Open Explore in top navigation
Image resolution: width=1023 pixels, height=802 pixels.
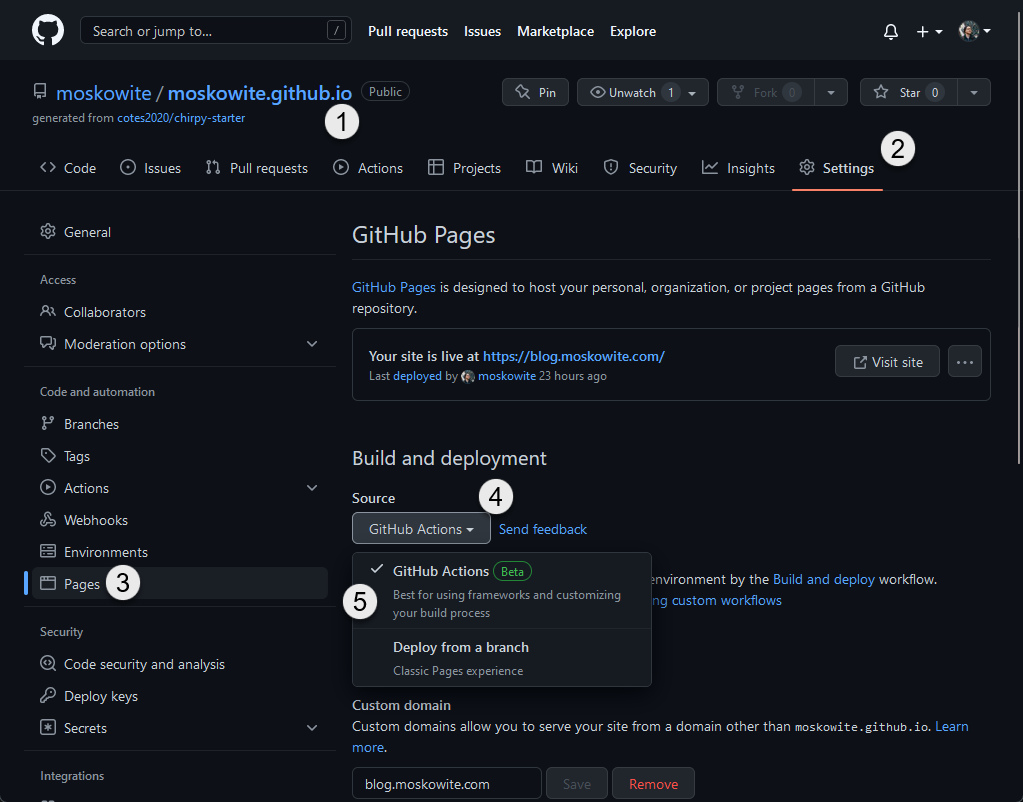[x=633, y=31]
